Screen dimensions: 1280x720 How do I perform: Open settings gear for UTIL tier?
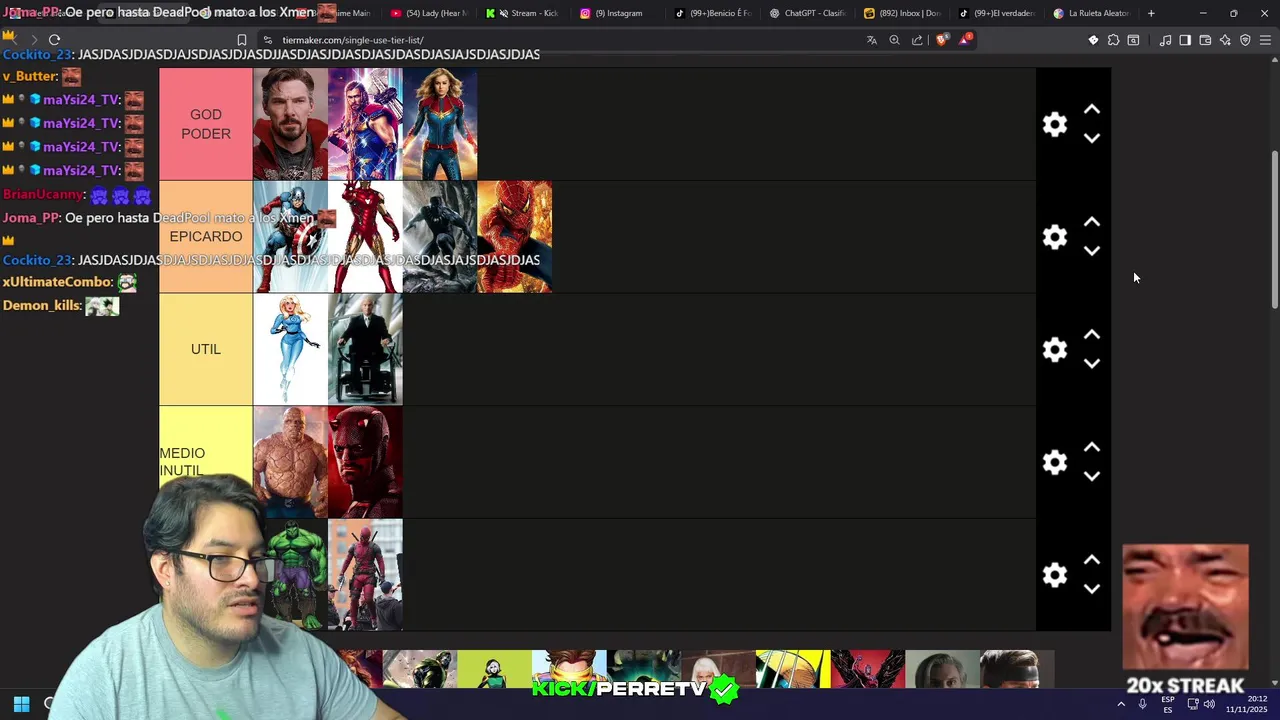tap(1055, 350)
